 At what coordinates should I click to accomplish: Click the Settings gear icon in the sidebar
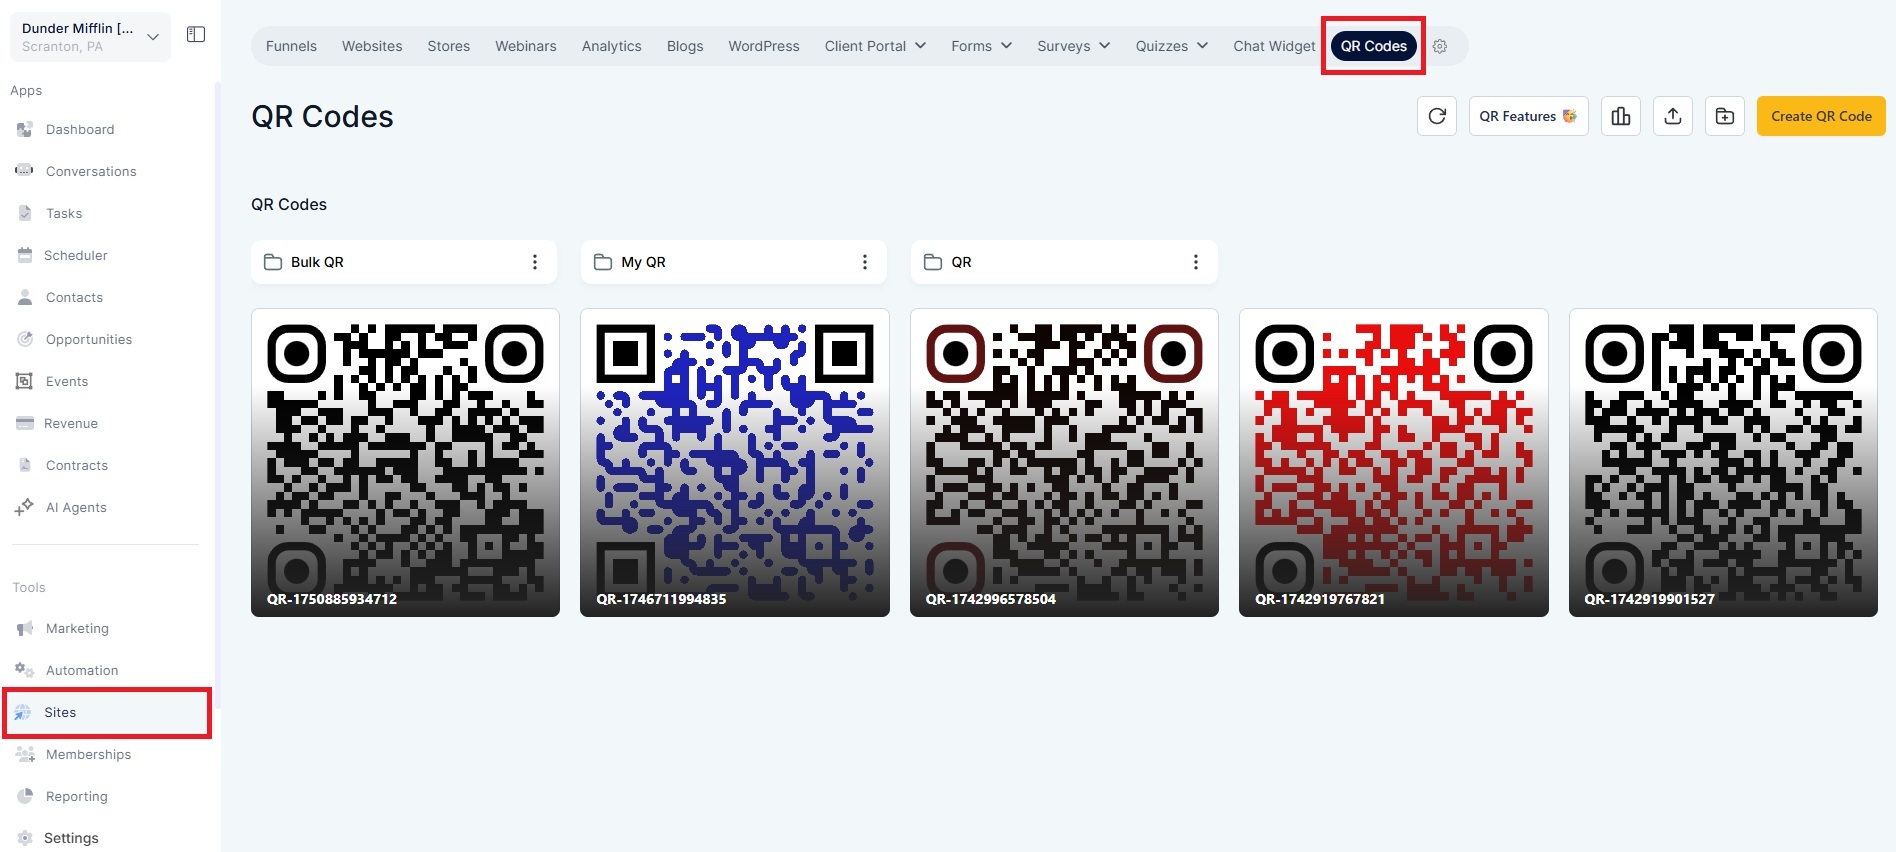point(25,838)
